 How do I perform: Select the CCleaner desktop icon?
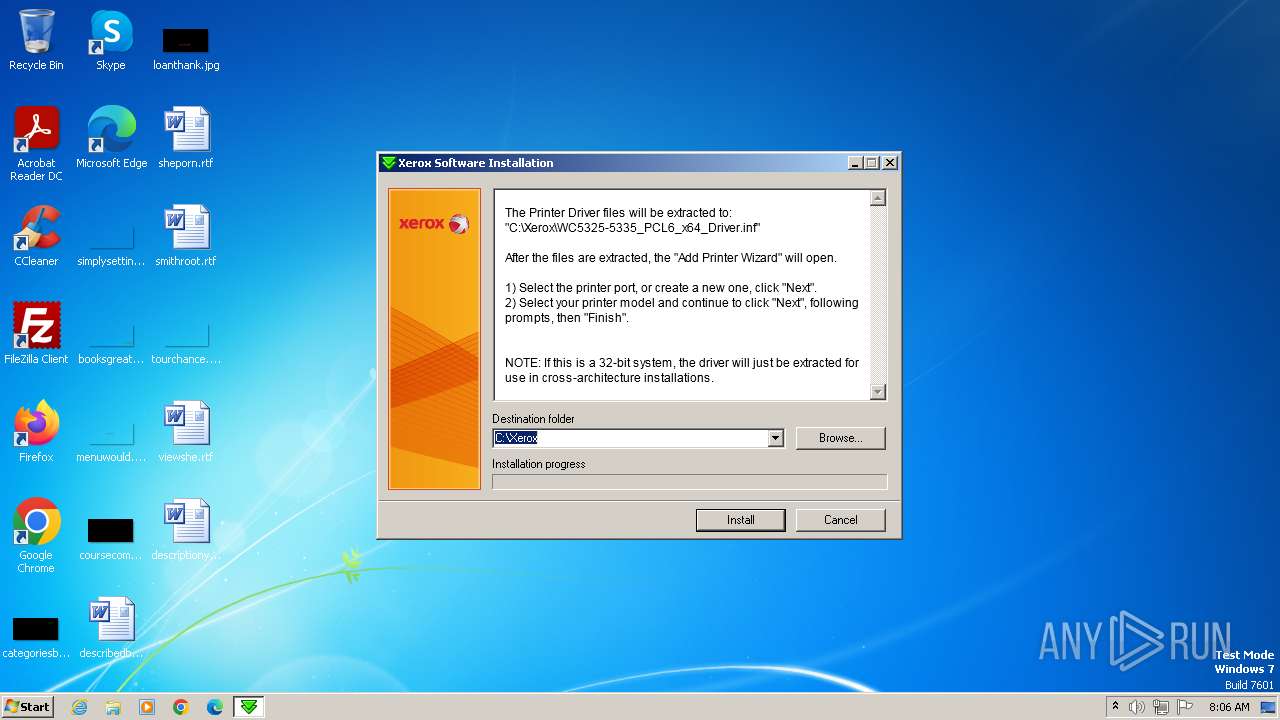tap(36, 236)
